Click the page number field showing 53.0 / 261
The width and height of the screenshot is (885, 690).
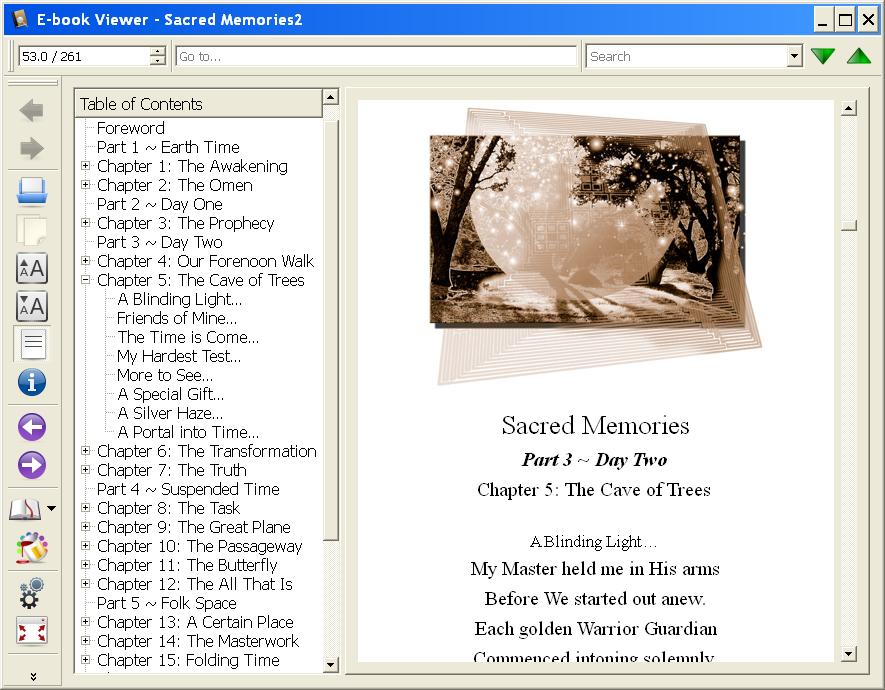coord(84,56)
